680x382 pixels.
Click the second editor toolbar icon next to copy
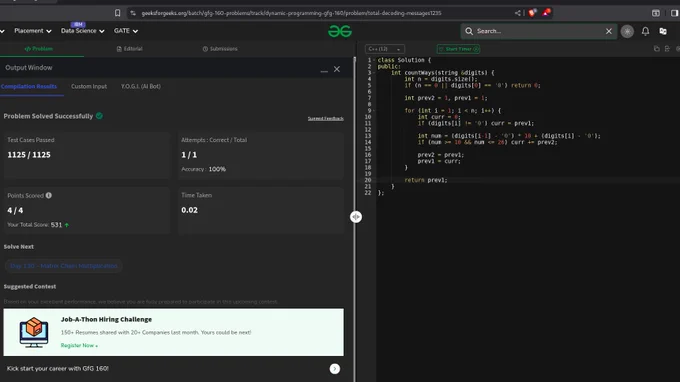667,49
